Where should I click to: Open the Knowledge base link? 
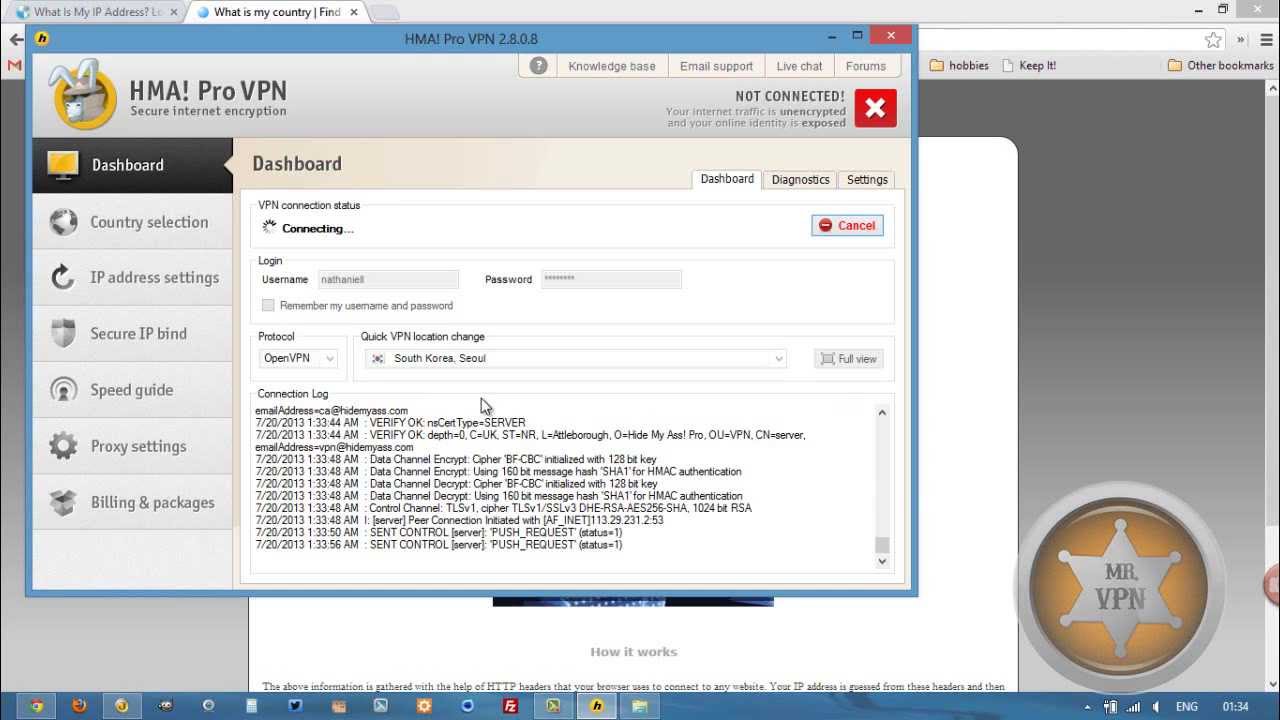[612, 66]
